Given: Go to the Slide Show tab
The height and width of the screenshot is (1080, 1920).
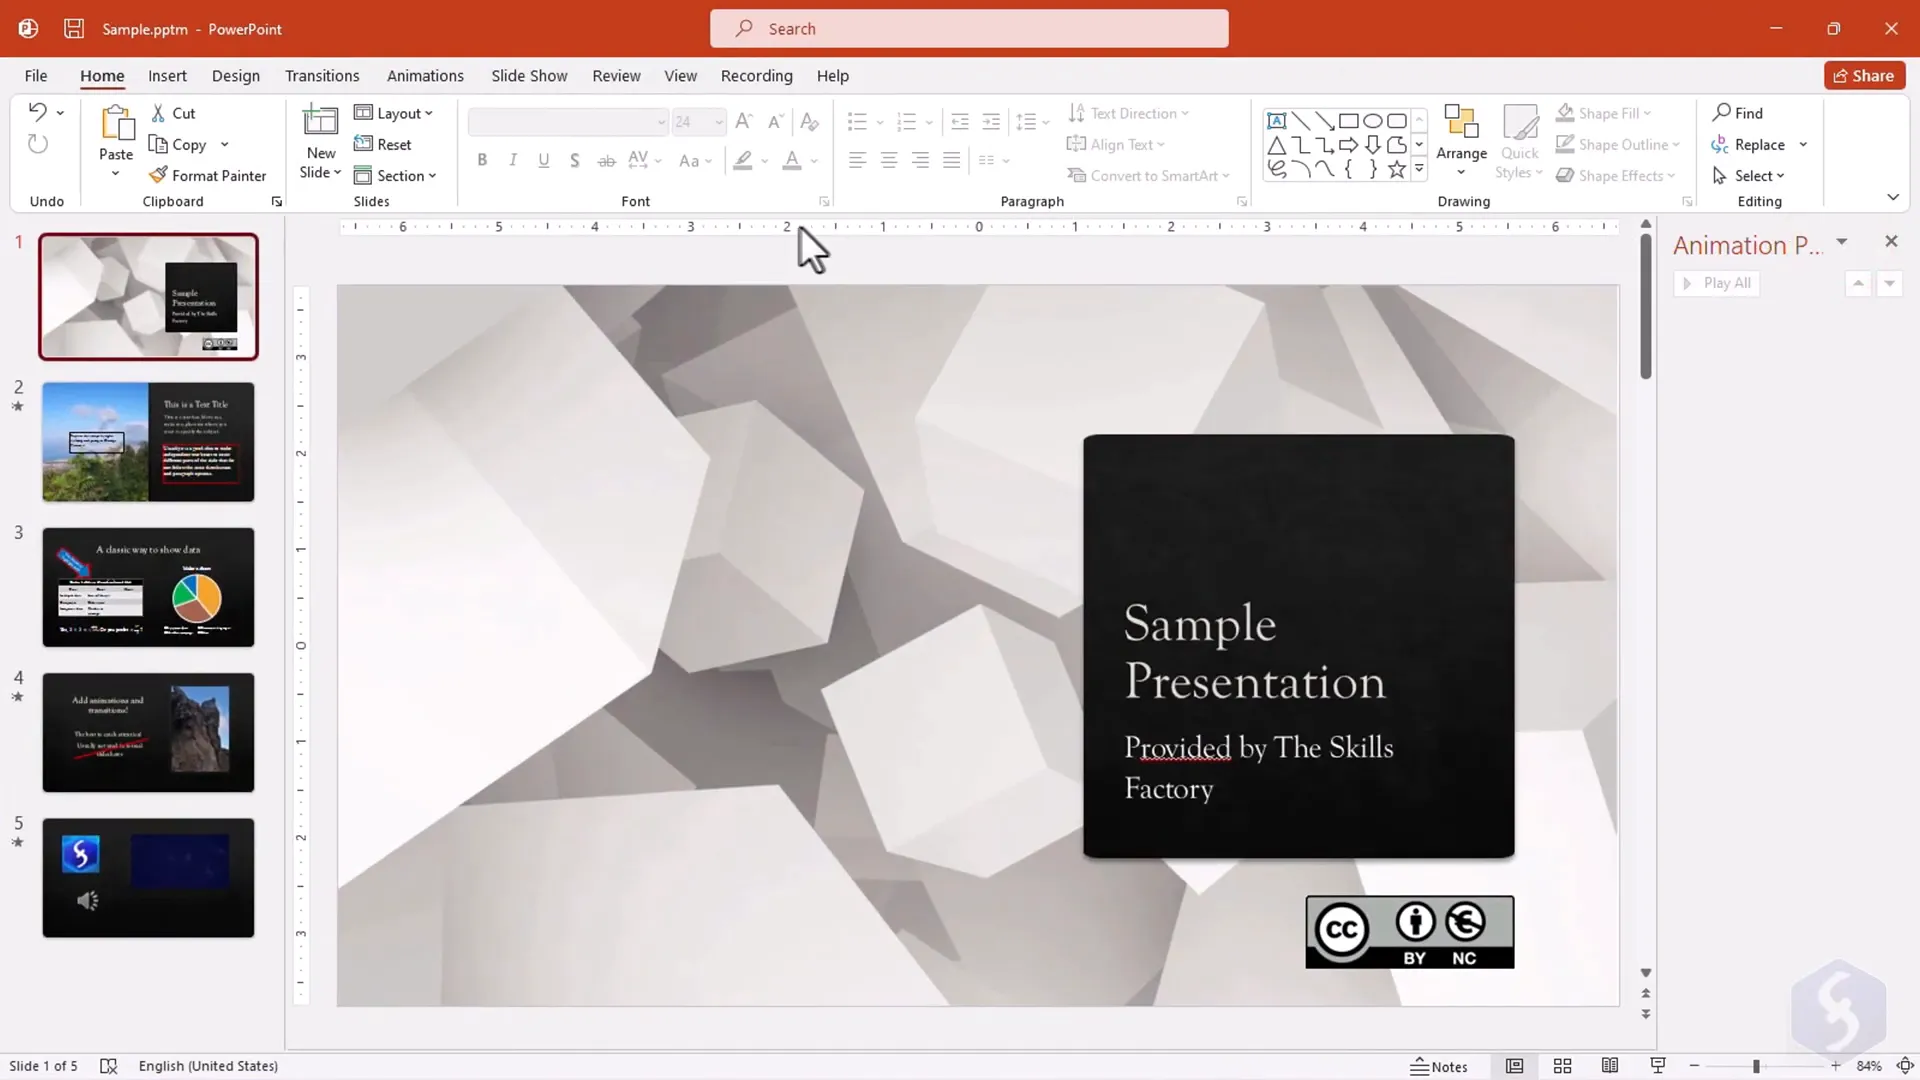Looking at the screenshot, I should pos(529,76).
